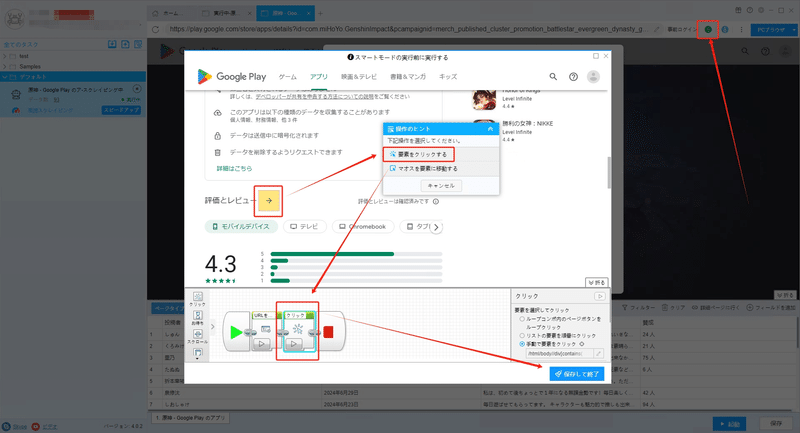The image size is (800, 433).
Task: Select the Chromebook filter chip
Action: pyautogui.click(x=363, y=226)
